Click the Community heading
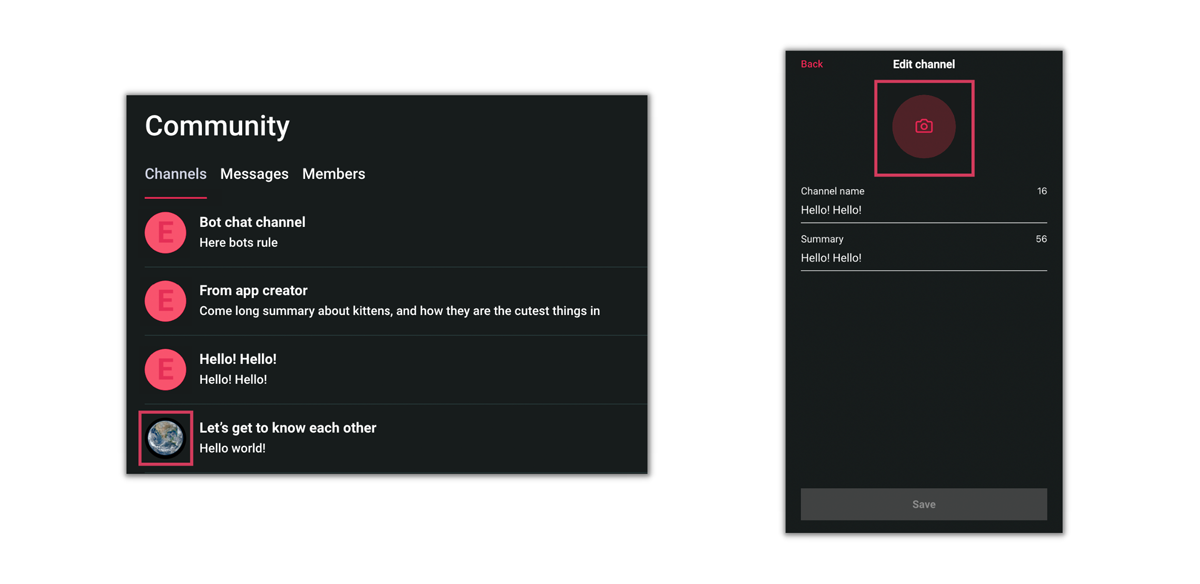Viewport: 1200px width, 584px height. tap(217, 126)
